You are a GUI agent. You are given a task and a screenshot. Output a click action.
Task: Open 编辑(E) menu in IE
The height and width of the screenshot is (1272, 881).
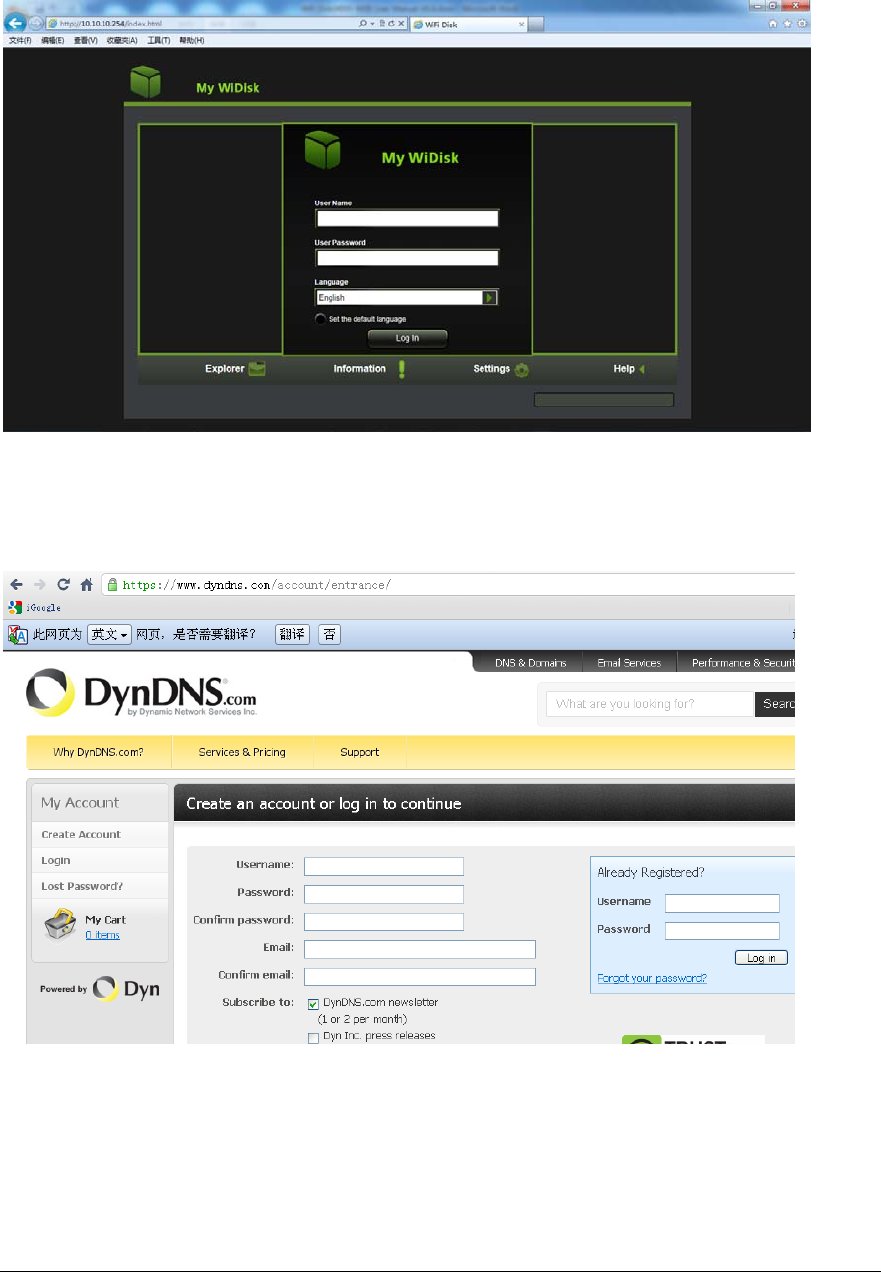click(53, 41)
